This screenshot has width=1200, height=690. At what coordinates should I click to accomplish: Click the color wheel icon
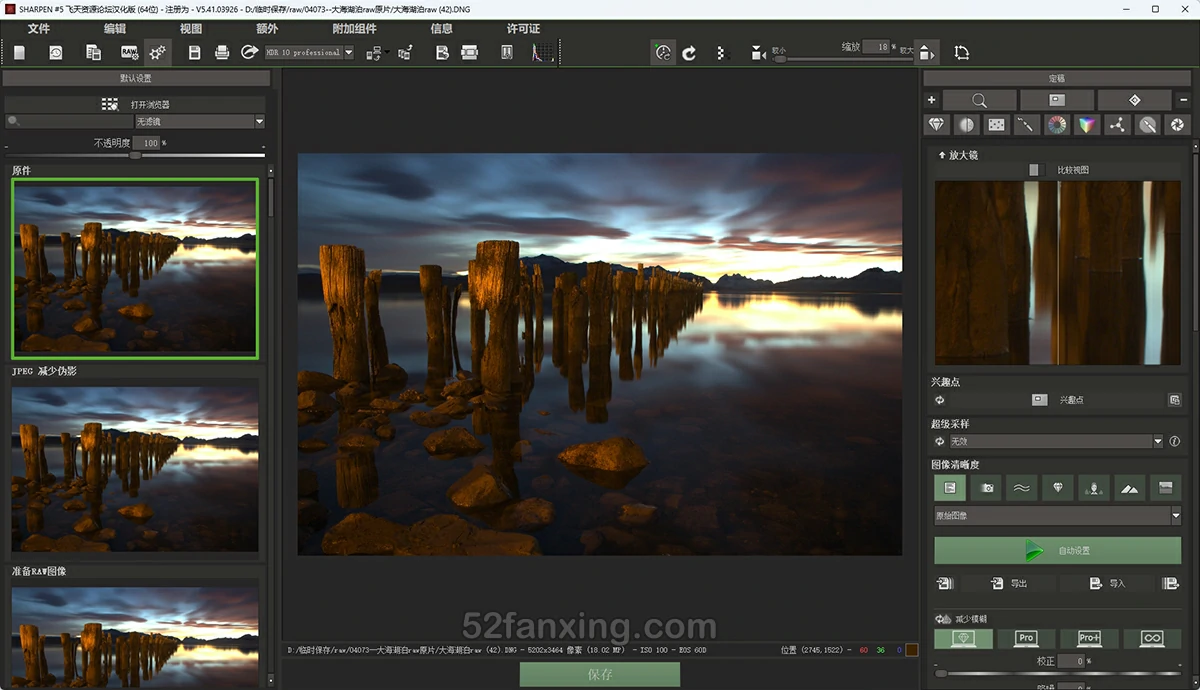pyautogui.click(x=1057, y=125)
